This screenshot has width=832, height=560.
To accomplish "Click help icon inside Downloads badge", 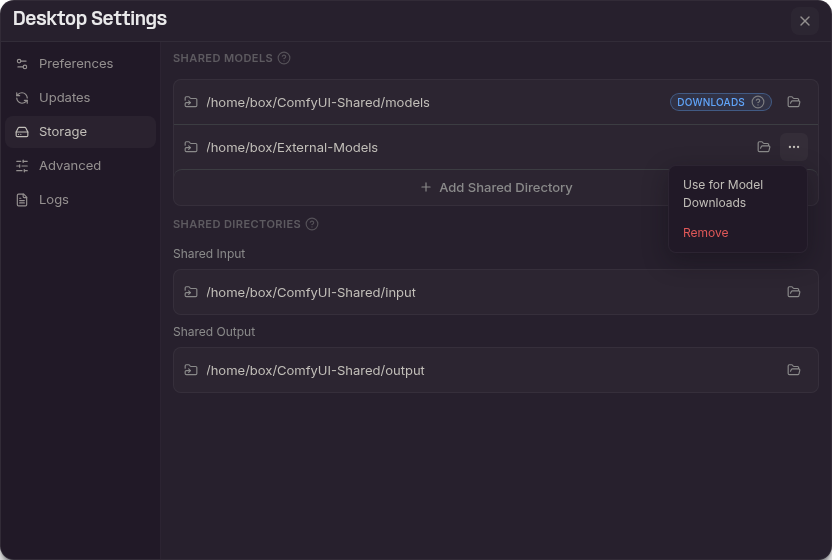I will [758, 102].
